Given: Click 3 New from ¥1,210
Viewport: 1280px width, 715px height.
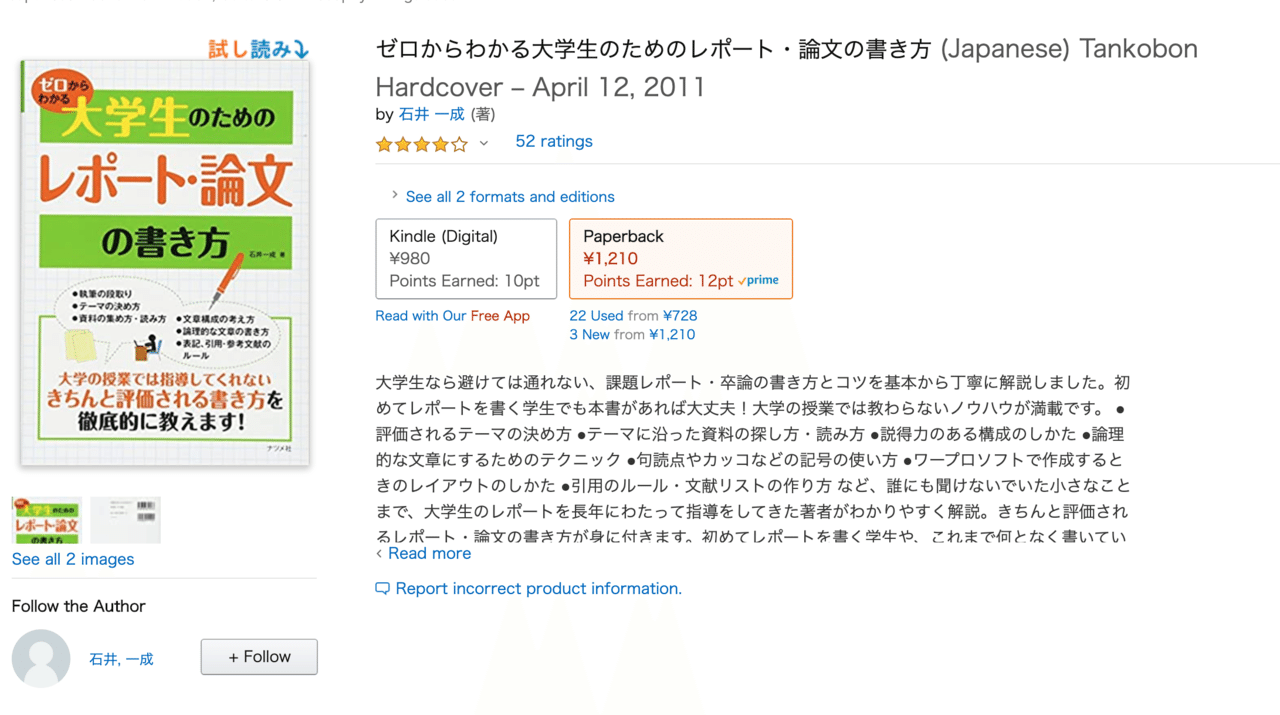Looking at the screenshot, I should pos(632,334).
